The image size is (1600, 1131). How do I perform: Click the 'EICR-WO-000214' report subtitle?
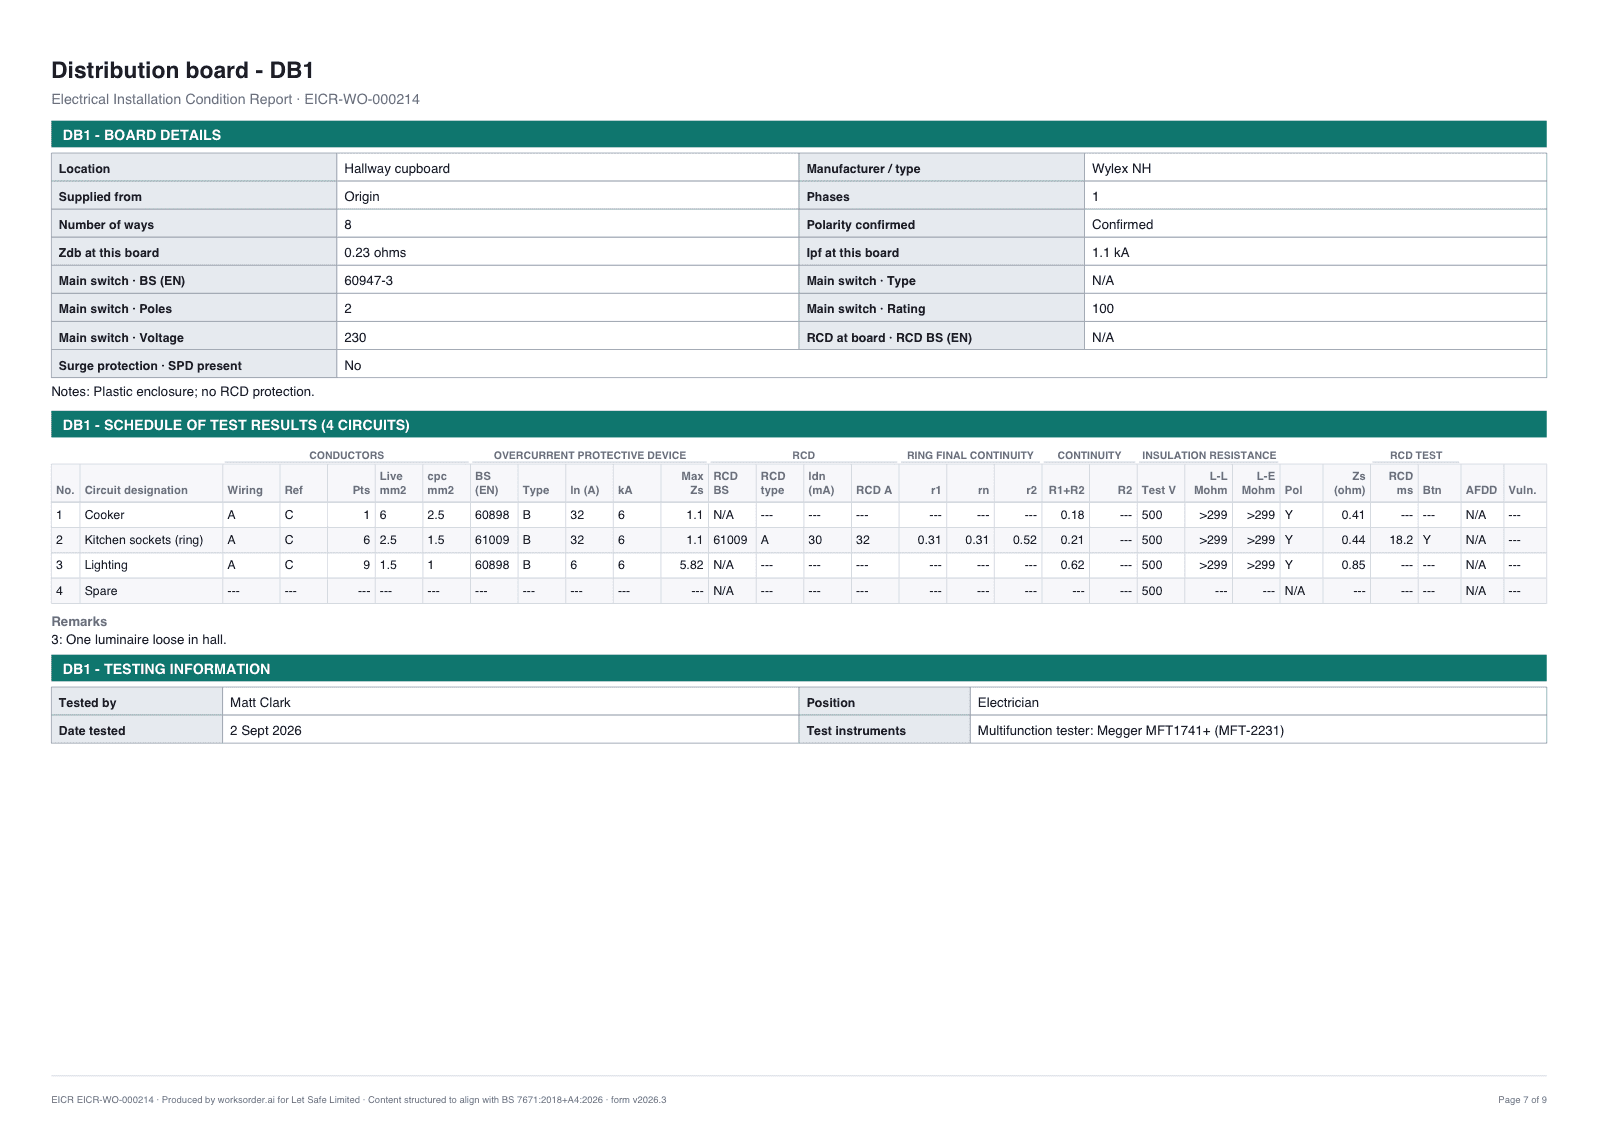(235, 99)
